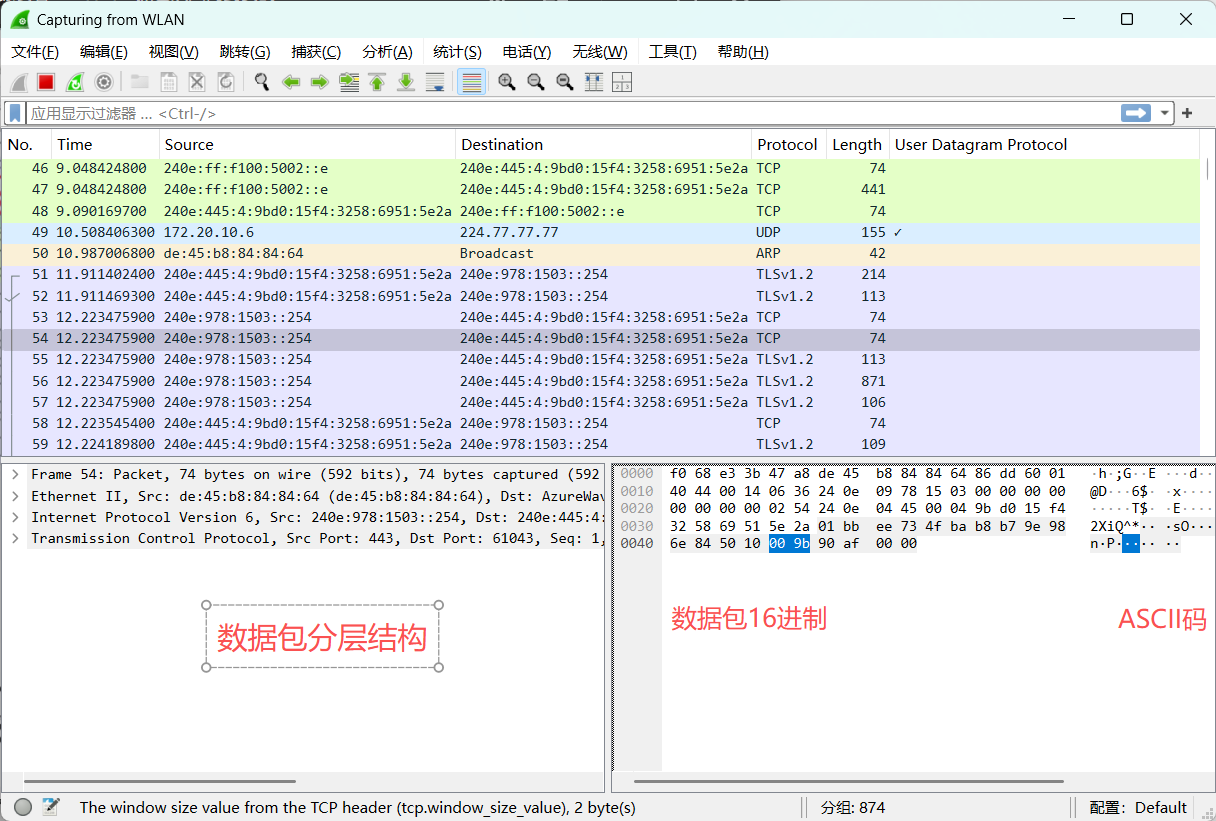Apply display filter arrow button
Image resolution: width=1216 pixels, height=821 pixels.
pyautogui.click(x=1136, y=113)
